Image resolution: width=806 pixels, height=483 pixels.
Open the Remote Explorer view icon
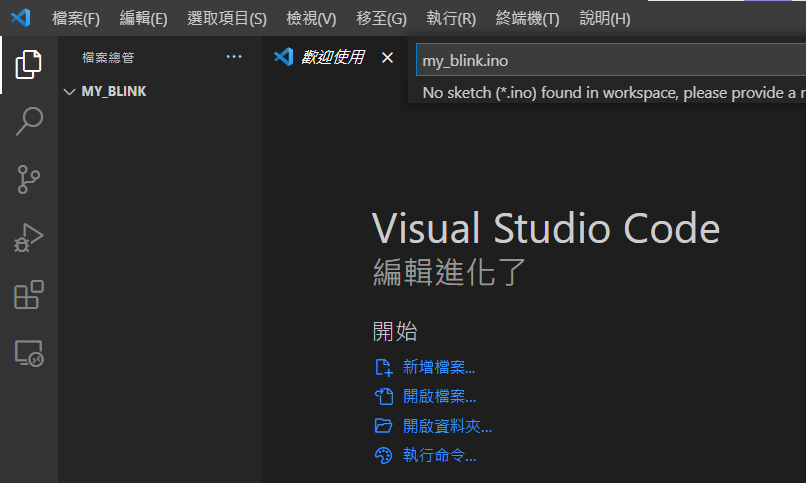click(x=29, y=353)
